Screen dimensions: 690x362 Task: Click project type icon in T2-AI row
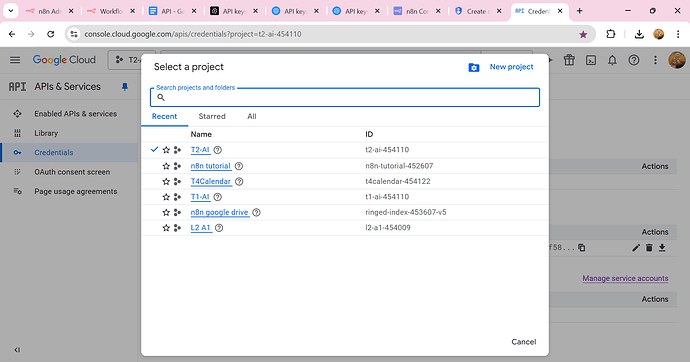pos(177,150)
